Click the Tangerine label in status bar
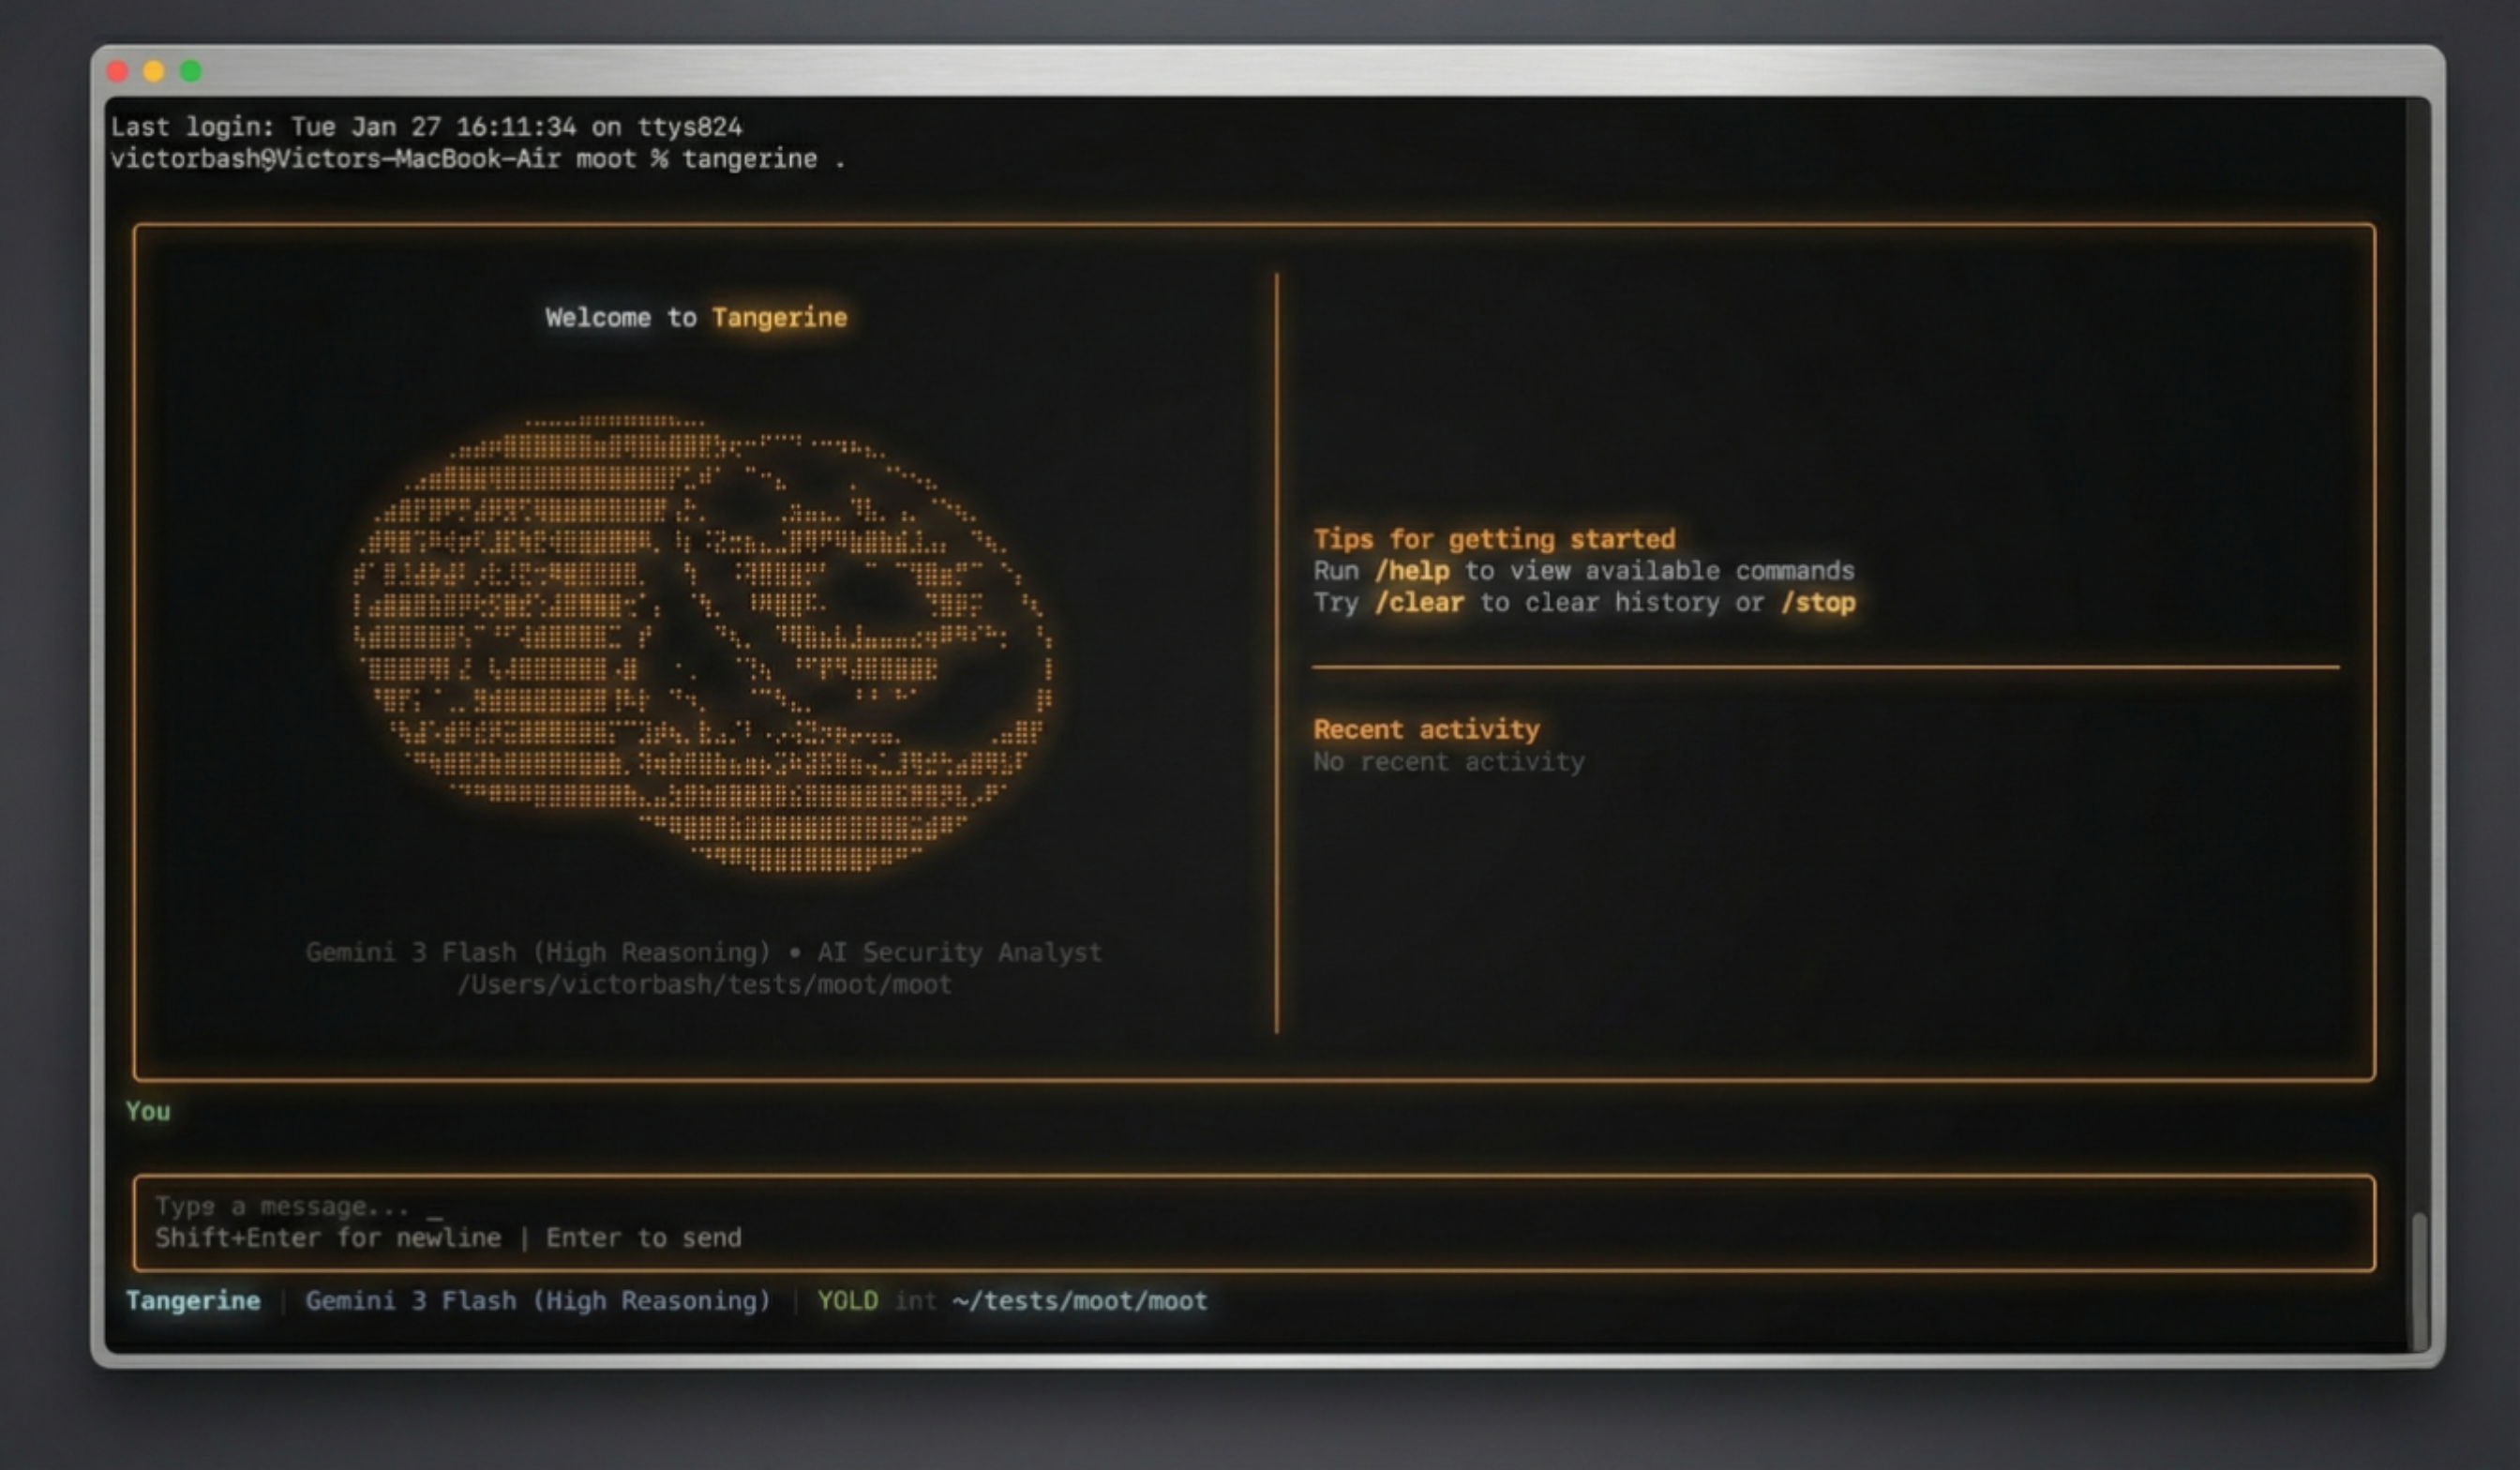Image resolution: width=2520 pixels, height=1470 pixels. 193,1301
